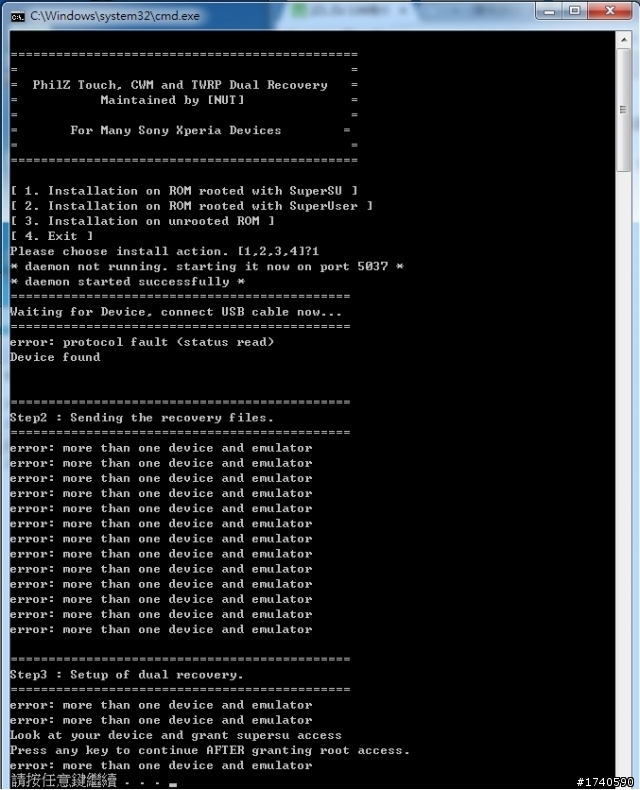Click the option 1 SuperSU installation line
This screenshot has width=640, height=790.
point(184,191)
